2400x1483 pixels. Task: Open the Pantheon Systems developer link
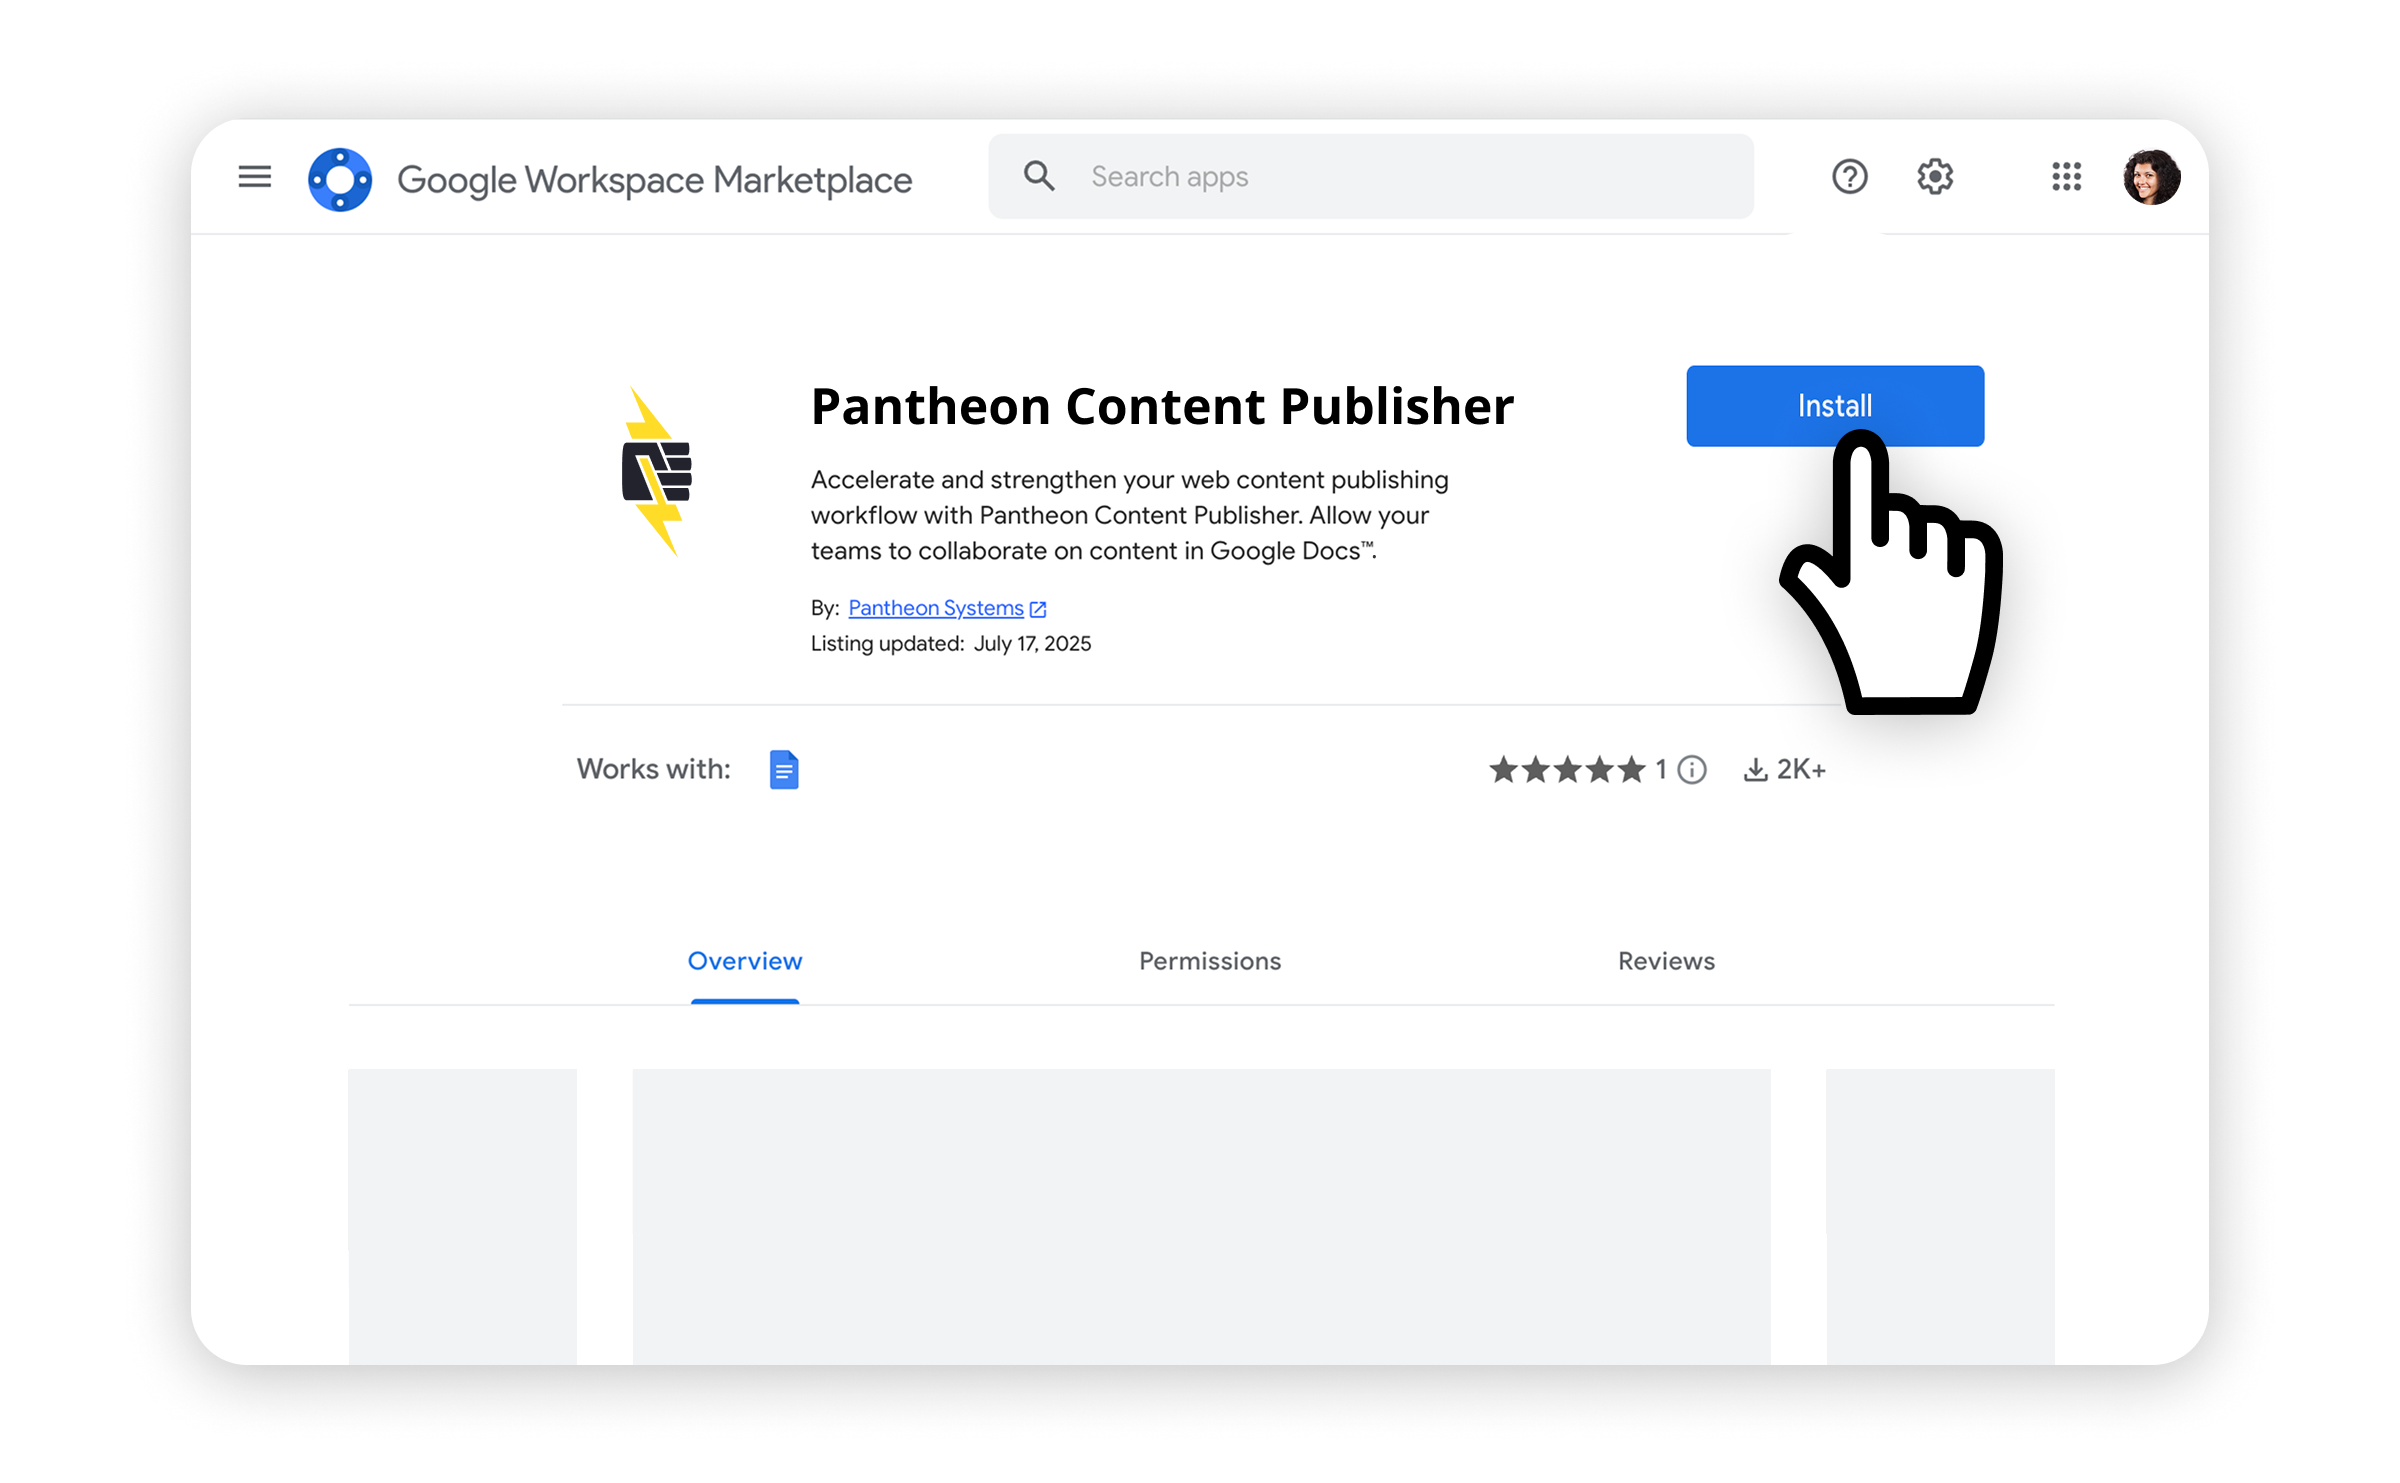[935, 607]
